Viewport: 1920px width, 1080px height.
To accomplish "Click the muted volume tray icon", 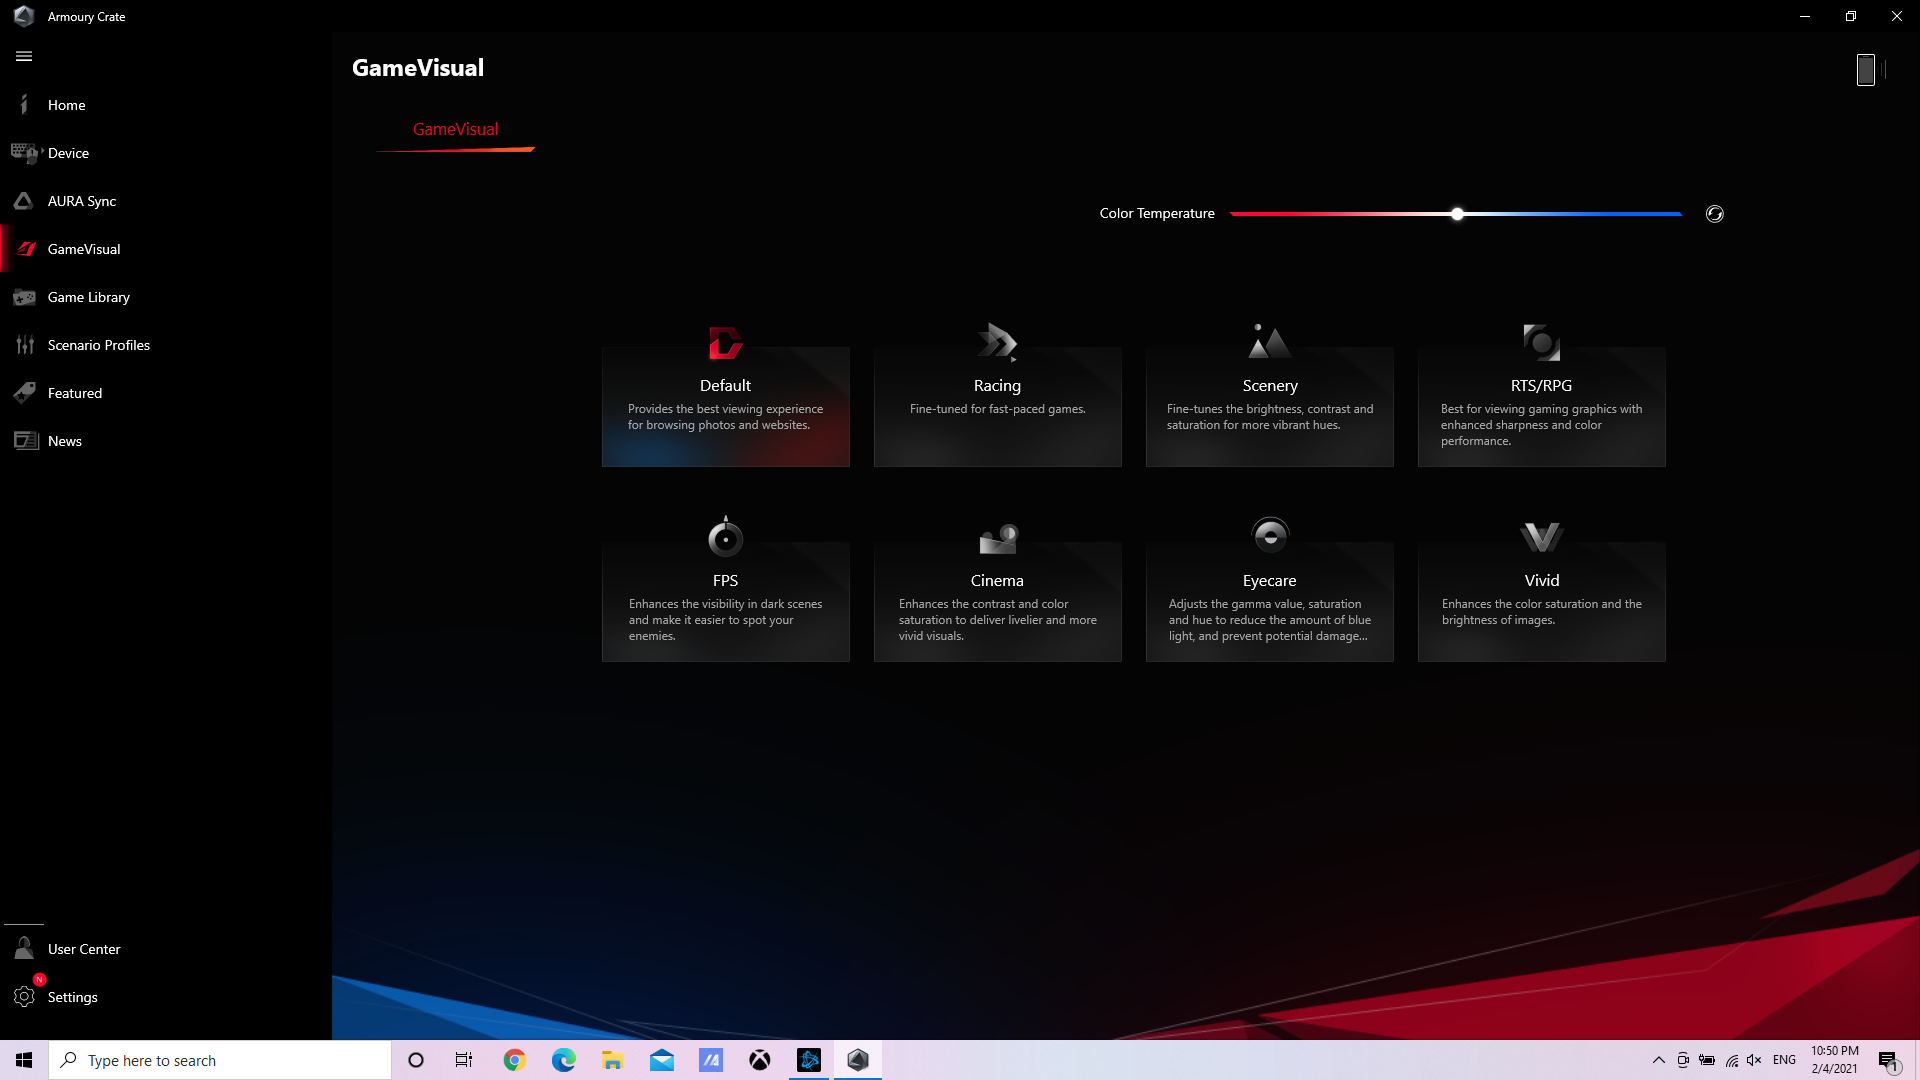I will (x=1754, y=1060).
